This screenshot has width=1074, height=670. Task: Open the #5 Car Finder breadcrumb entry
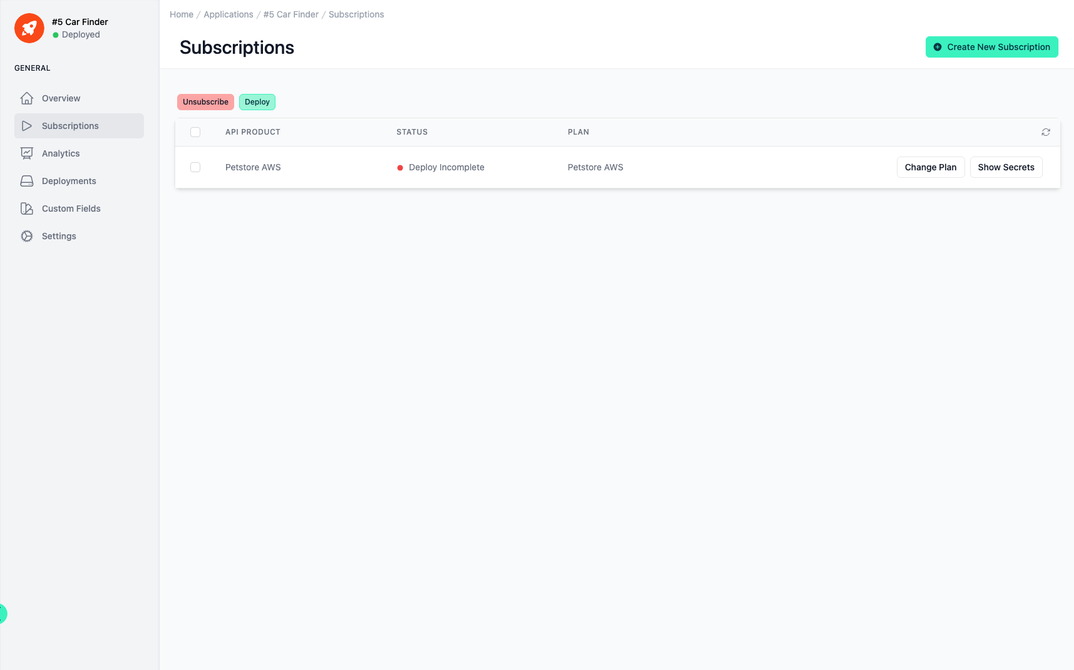[x=290, y=14]
